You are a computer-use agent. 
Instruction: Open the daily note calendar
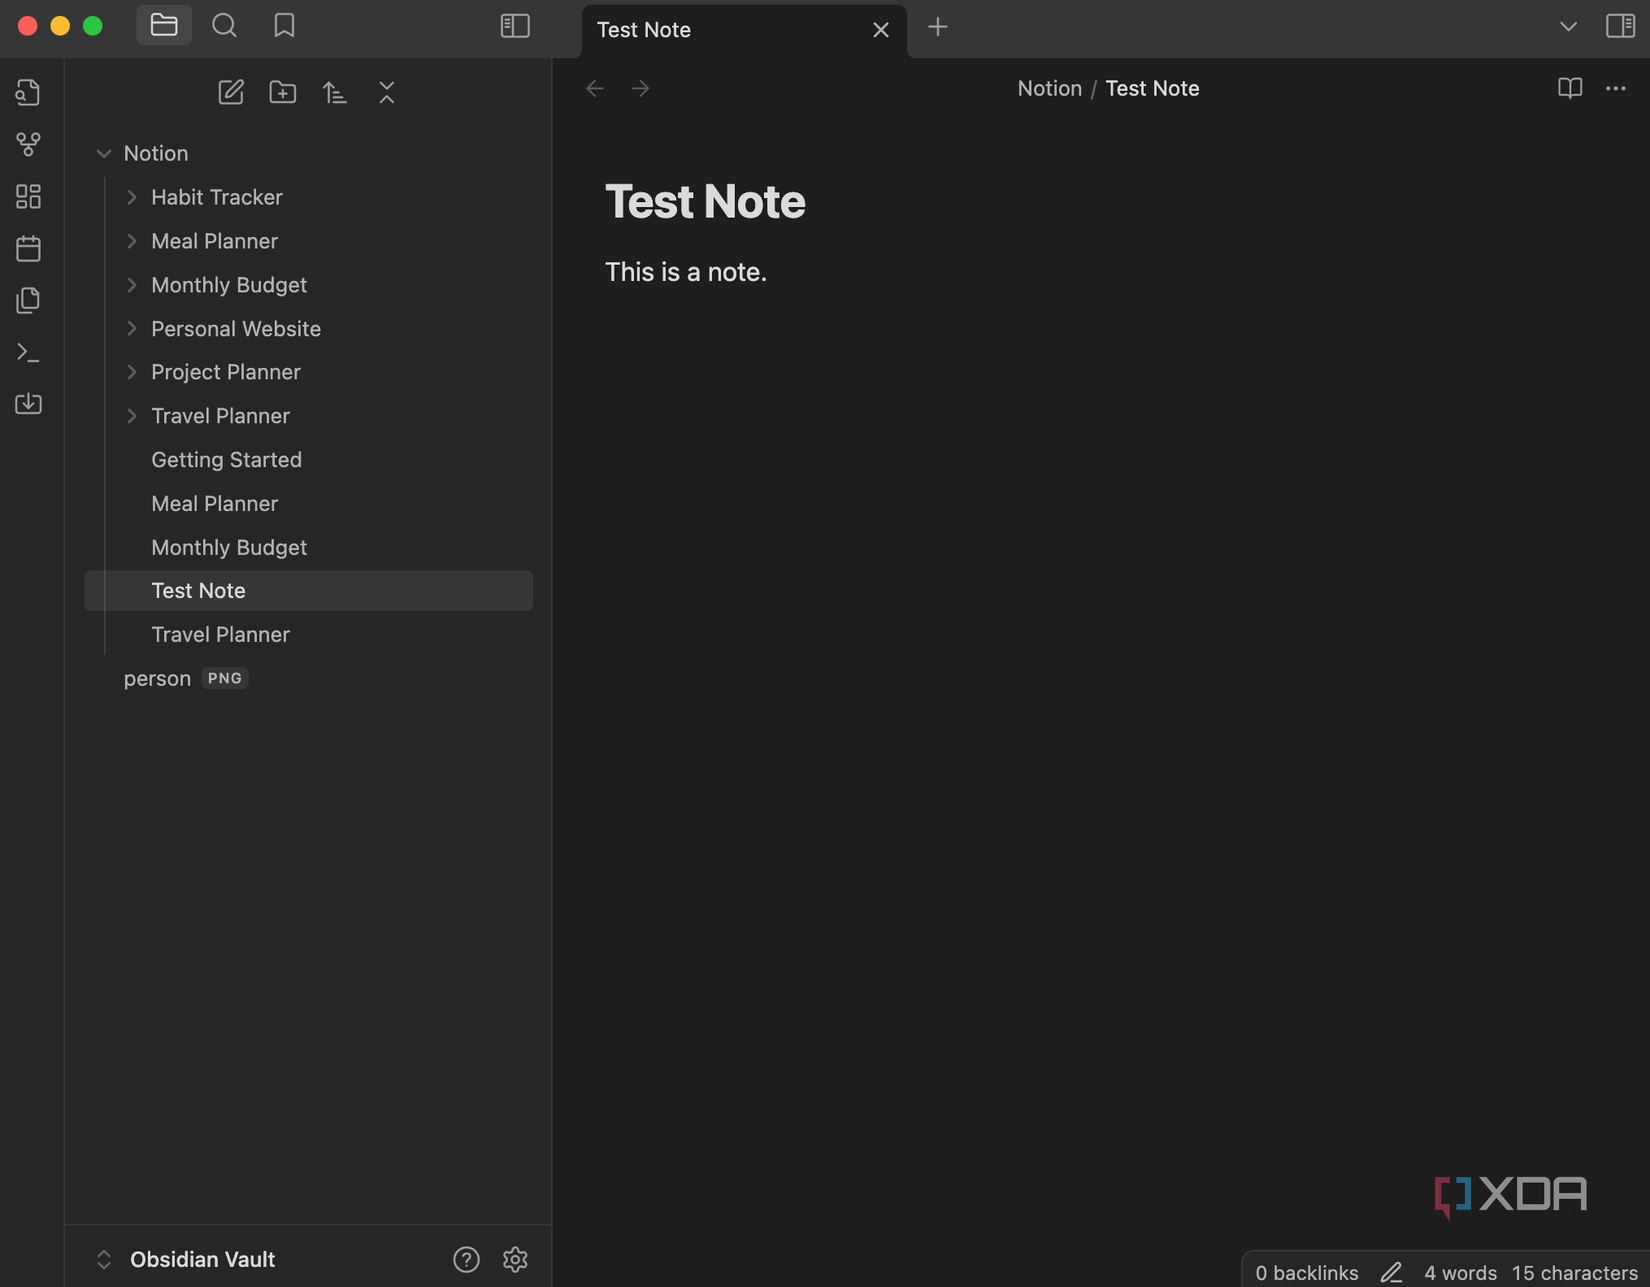pyautogui.click(x=28, y=248)
